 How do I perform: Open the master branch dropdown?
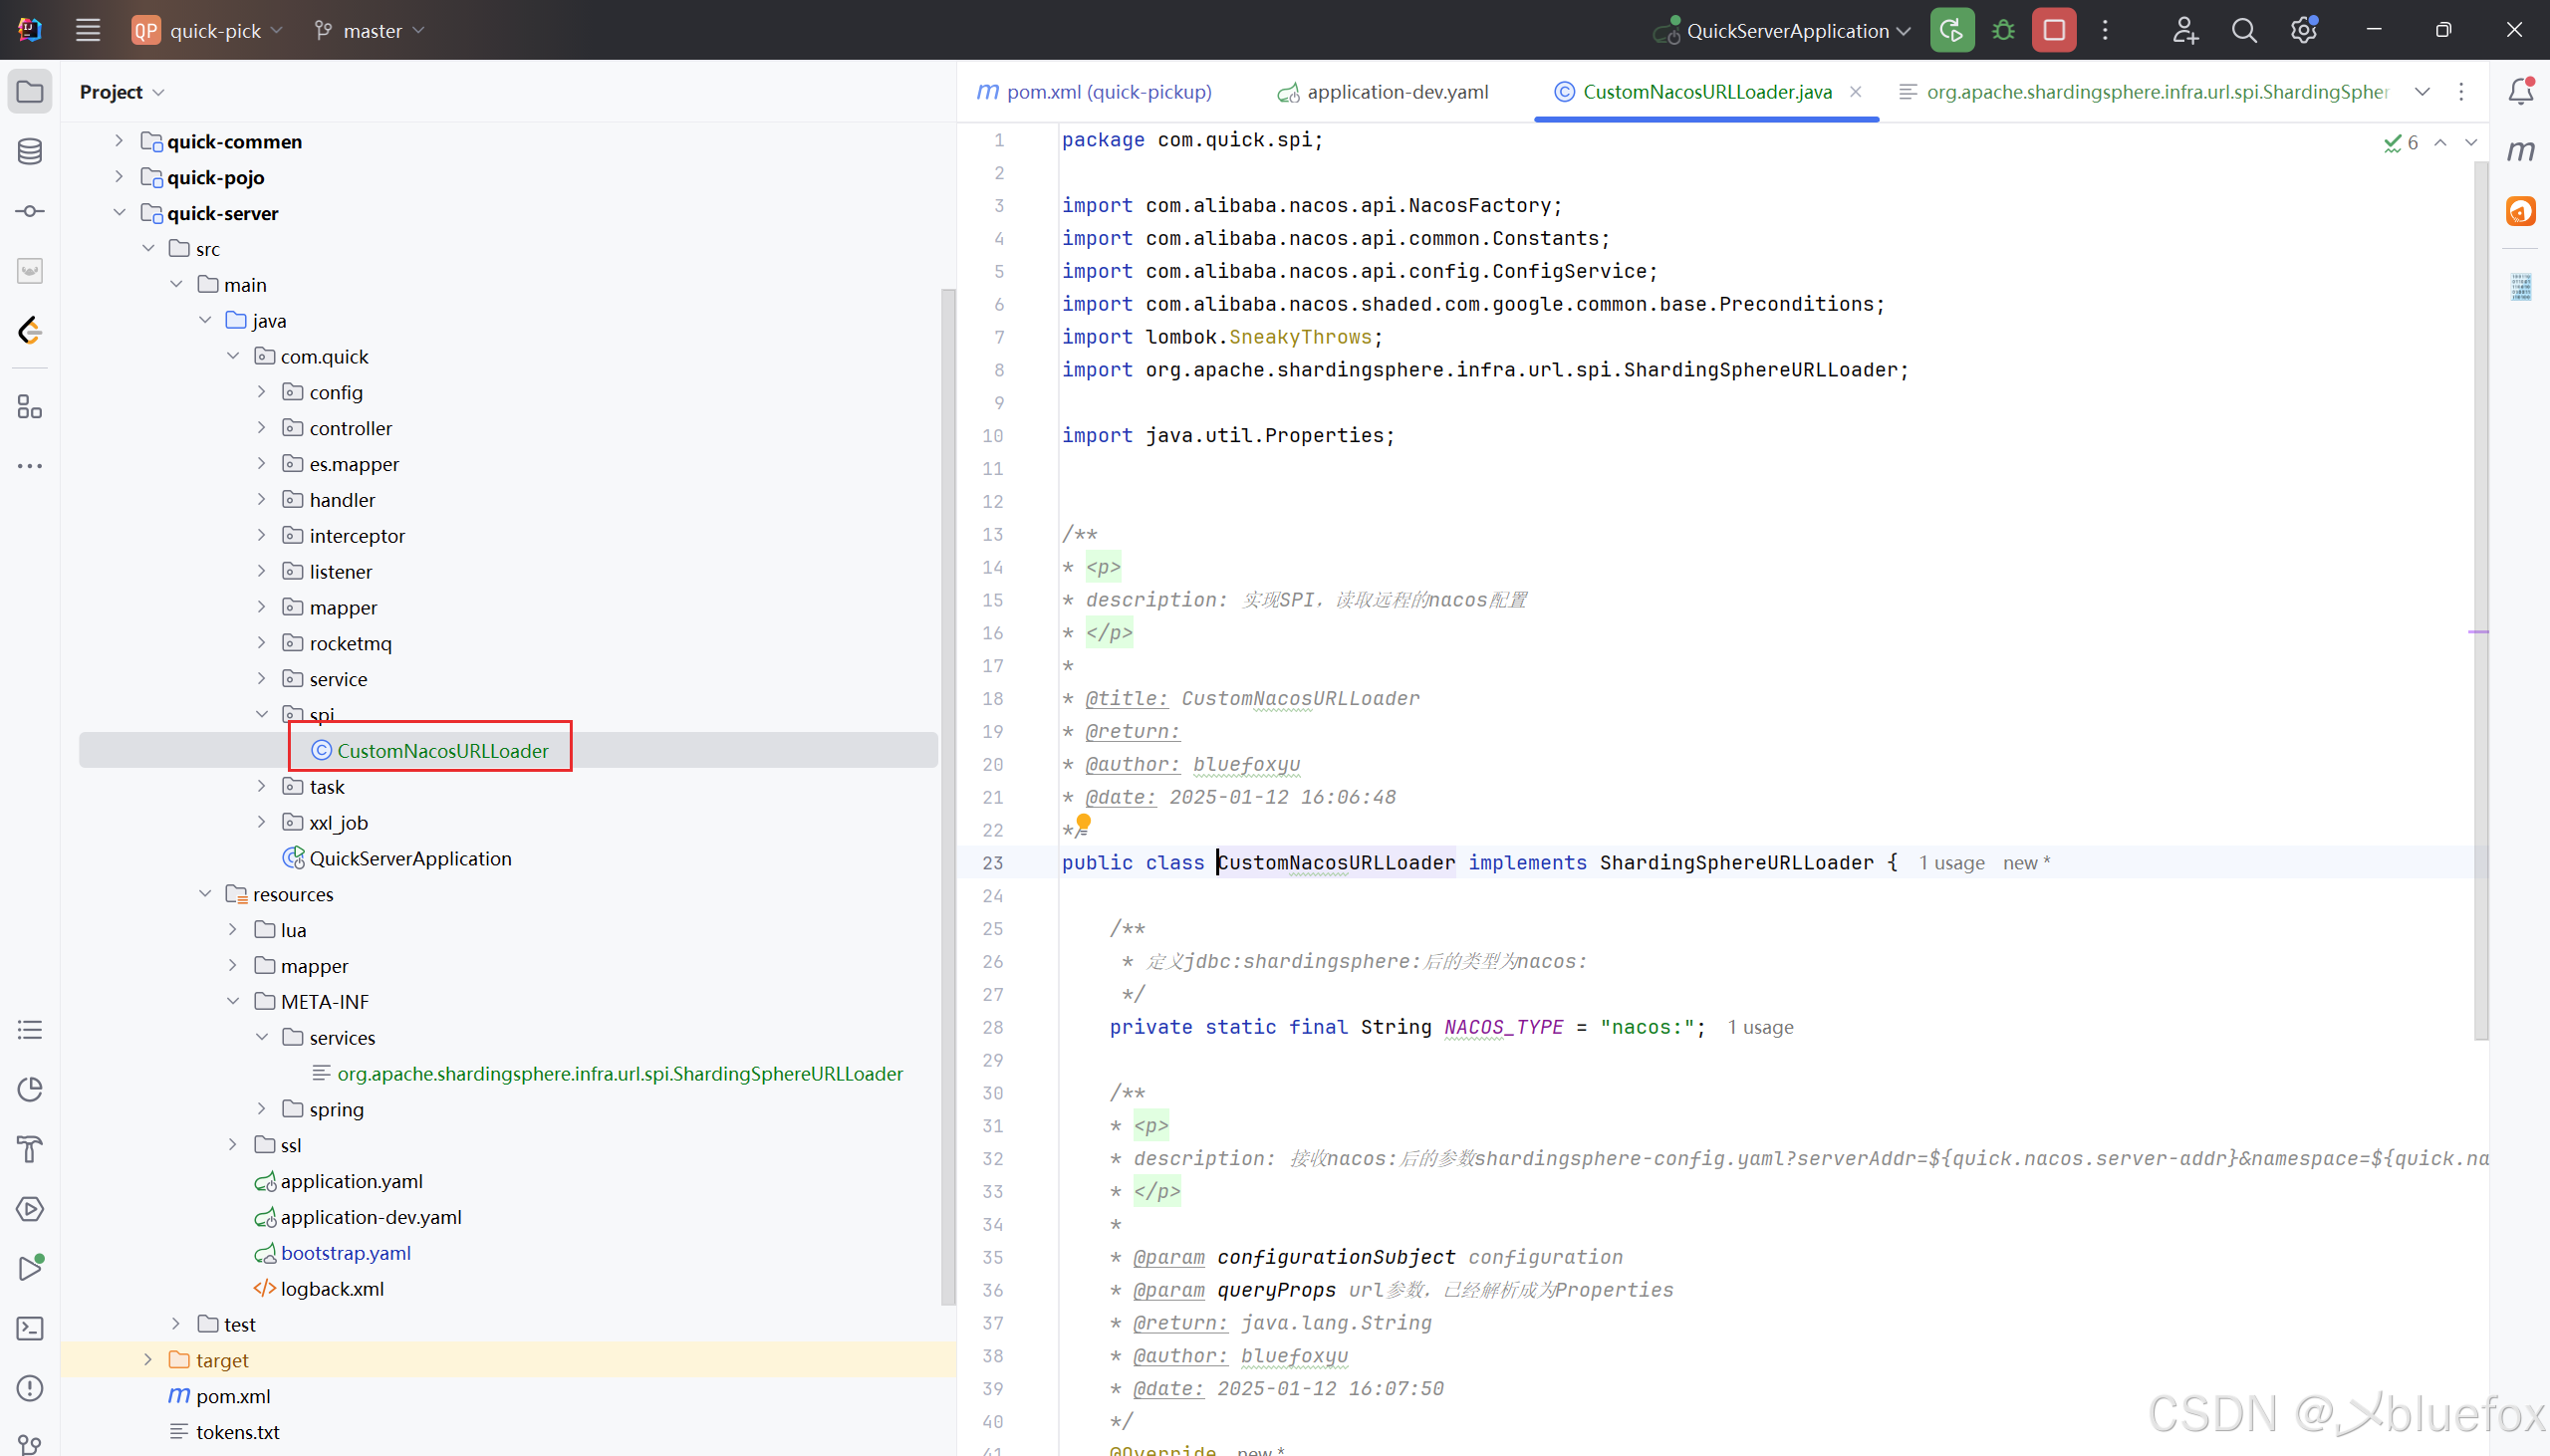pyautogui.click(x=371, y=30)
